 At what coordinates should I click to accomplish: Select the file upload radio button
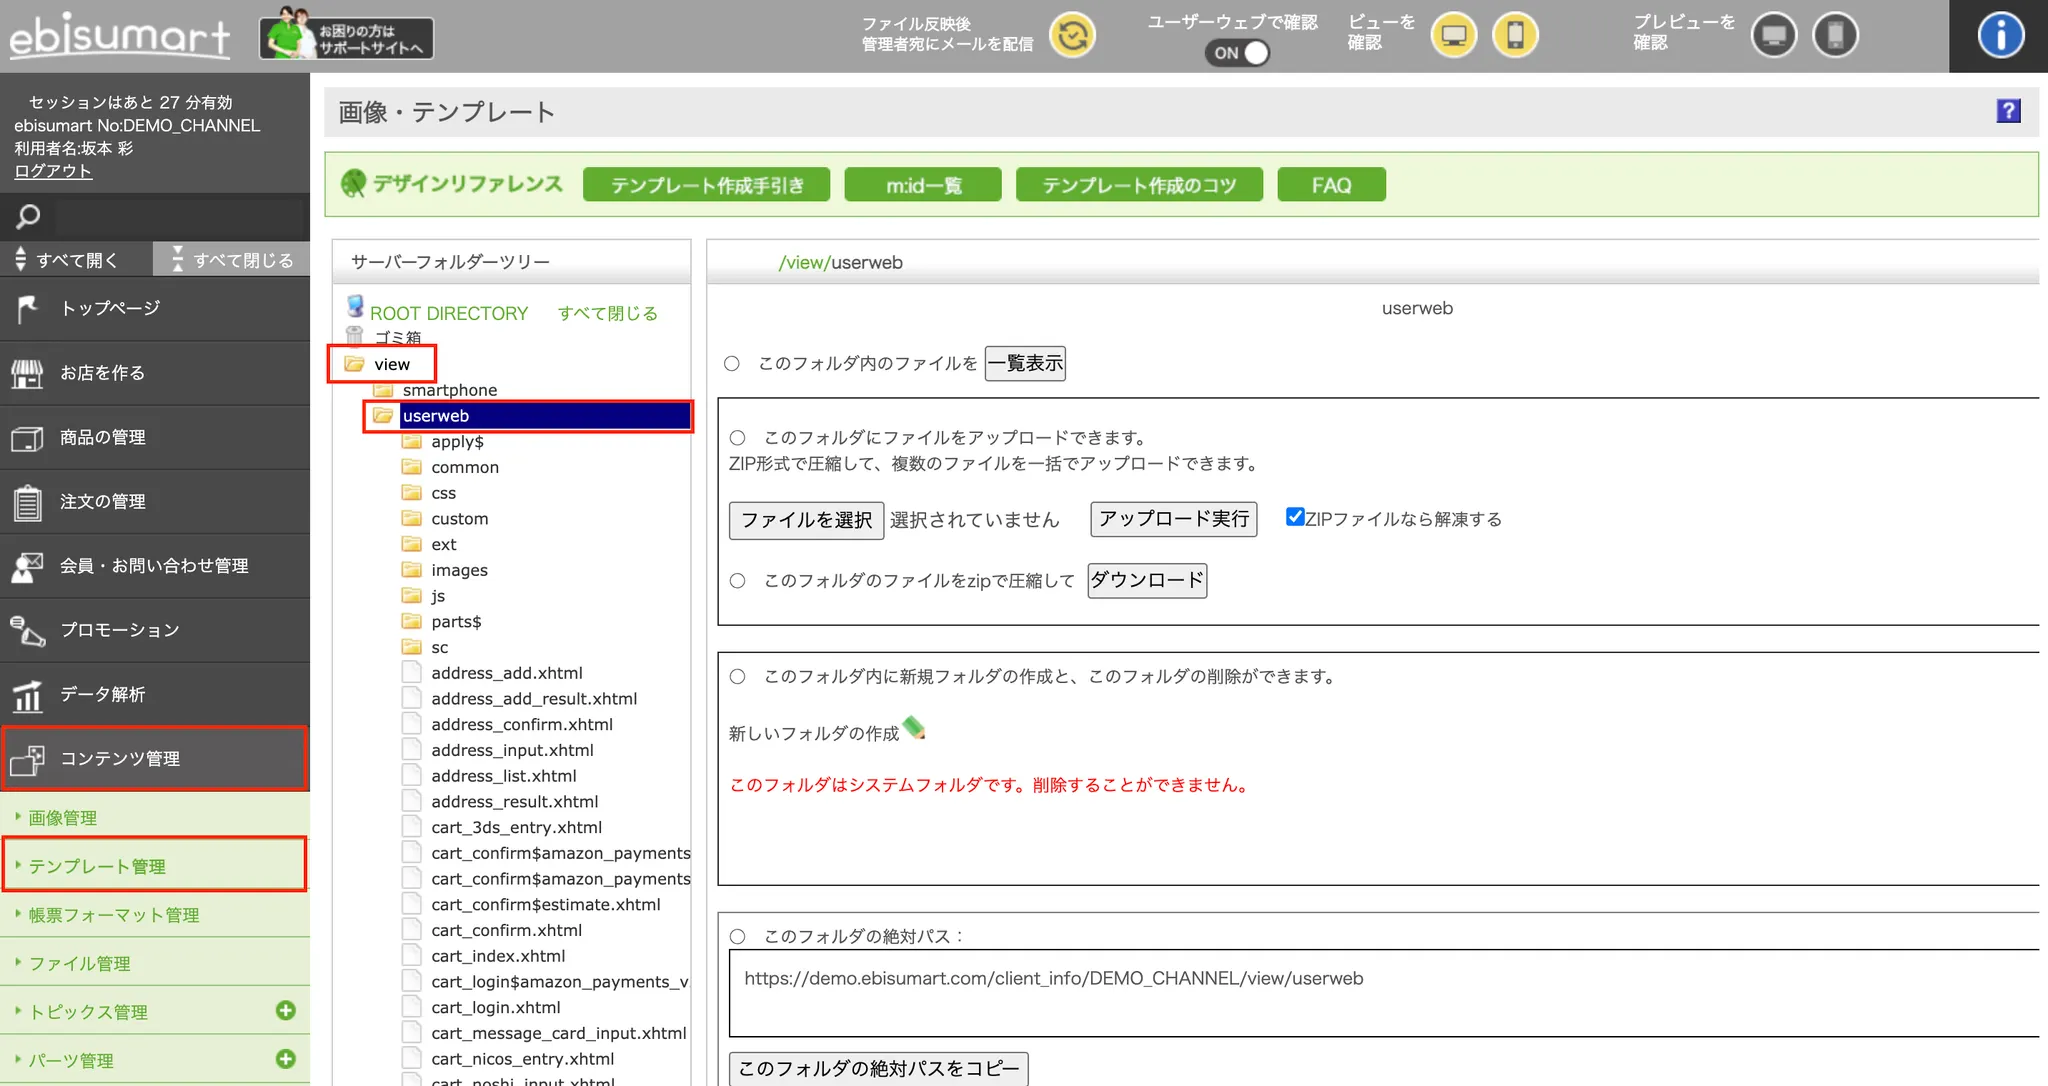click(x=738, y=438)
